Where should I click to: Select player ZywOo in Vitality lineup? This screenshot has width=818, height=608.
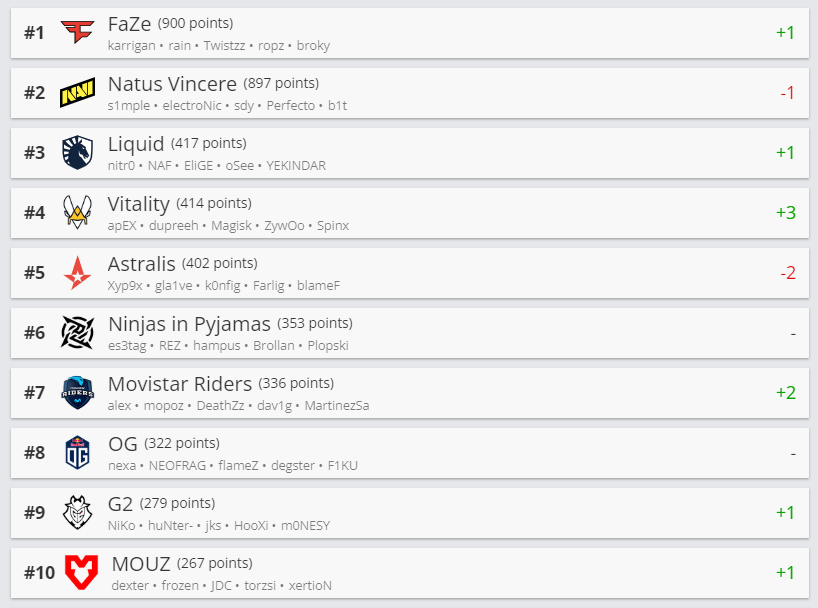(283, 226)
